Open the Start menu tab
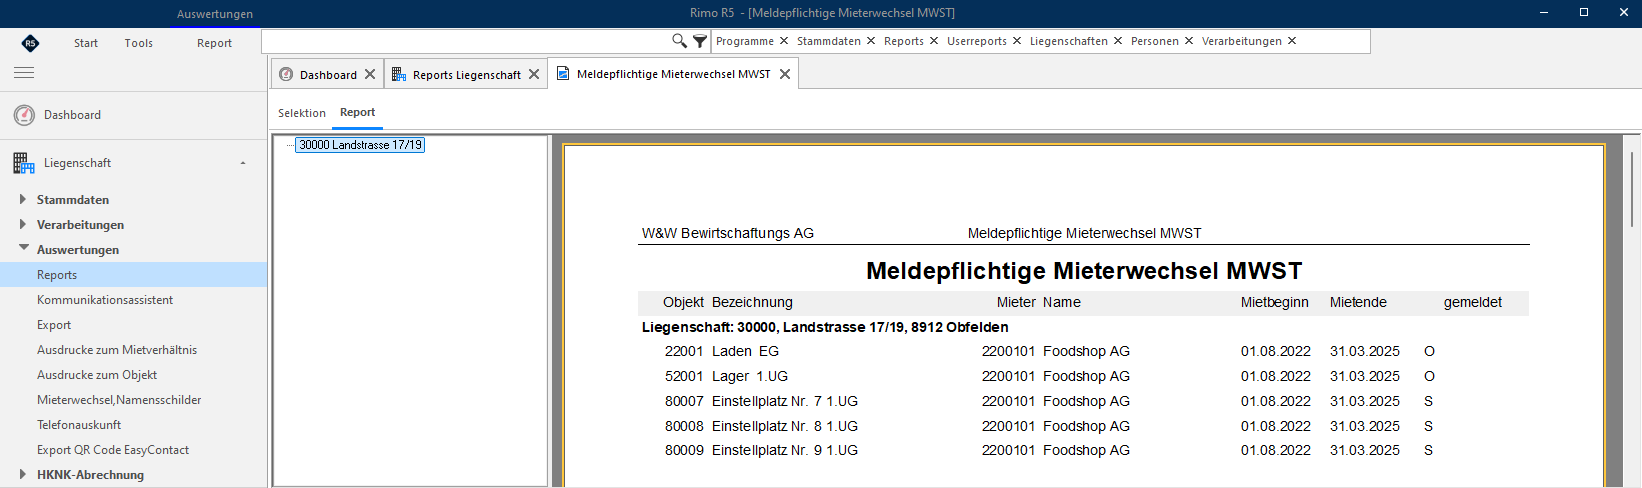The width and height of the screenshot is (1642, 488). click(86, 43)
